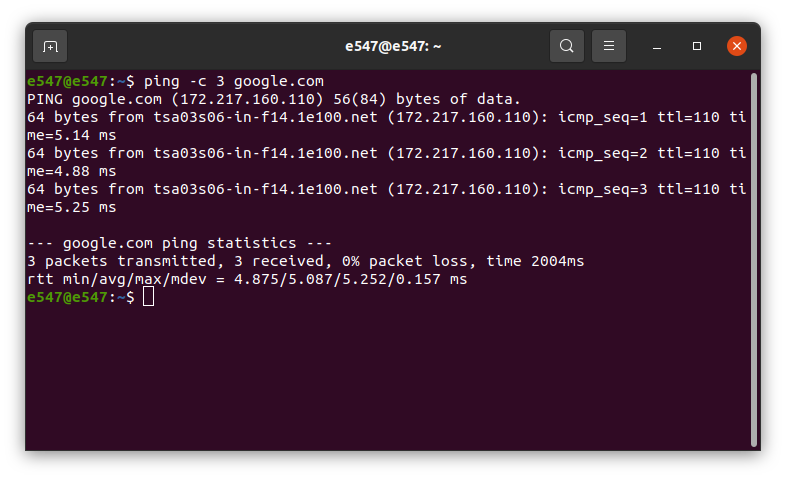The width and height of the screenshot is (786, 479).
Task: Open the hamburger menu
Action: (609, 46)
